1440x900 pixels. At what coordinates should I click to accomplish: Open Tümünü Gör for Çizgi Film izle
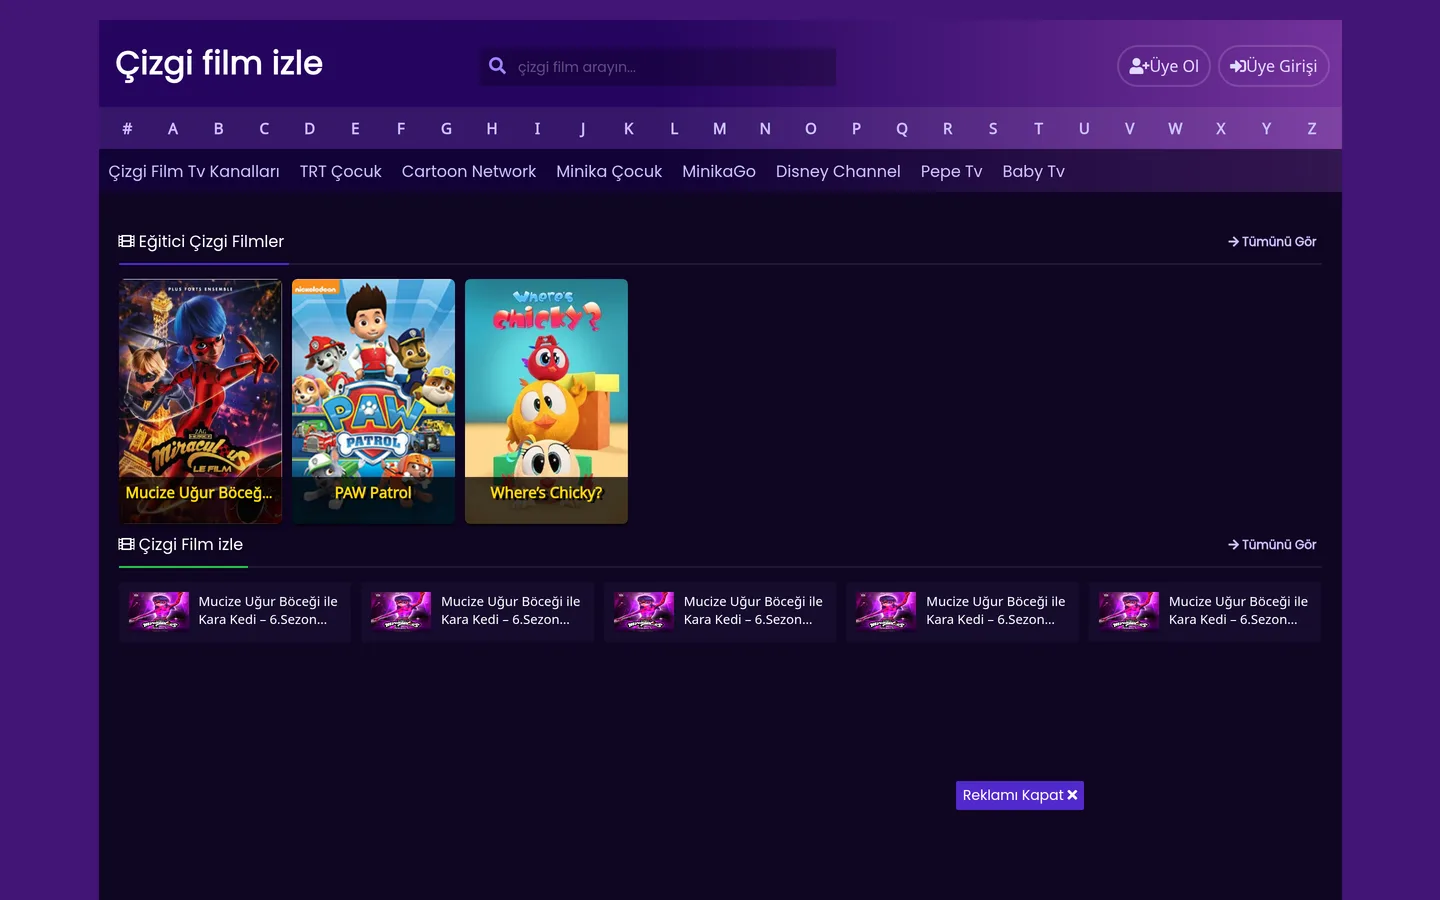(1272, 544)
